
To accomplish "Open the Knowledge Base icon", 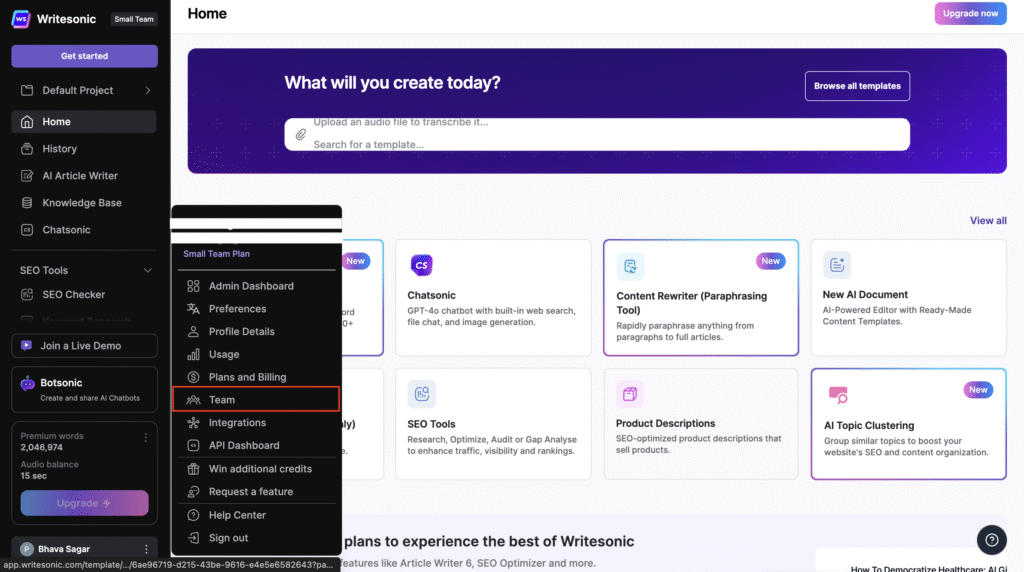I will pos(27,202).
